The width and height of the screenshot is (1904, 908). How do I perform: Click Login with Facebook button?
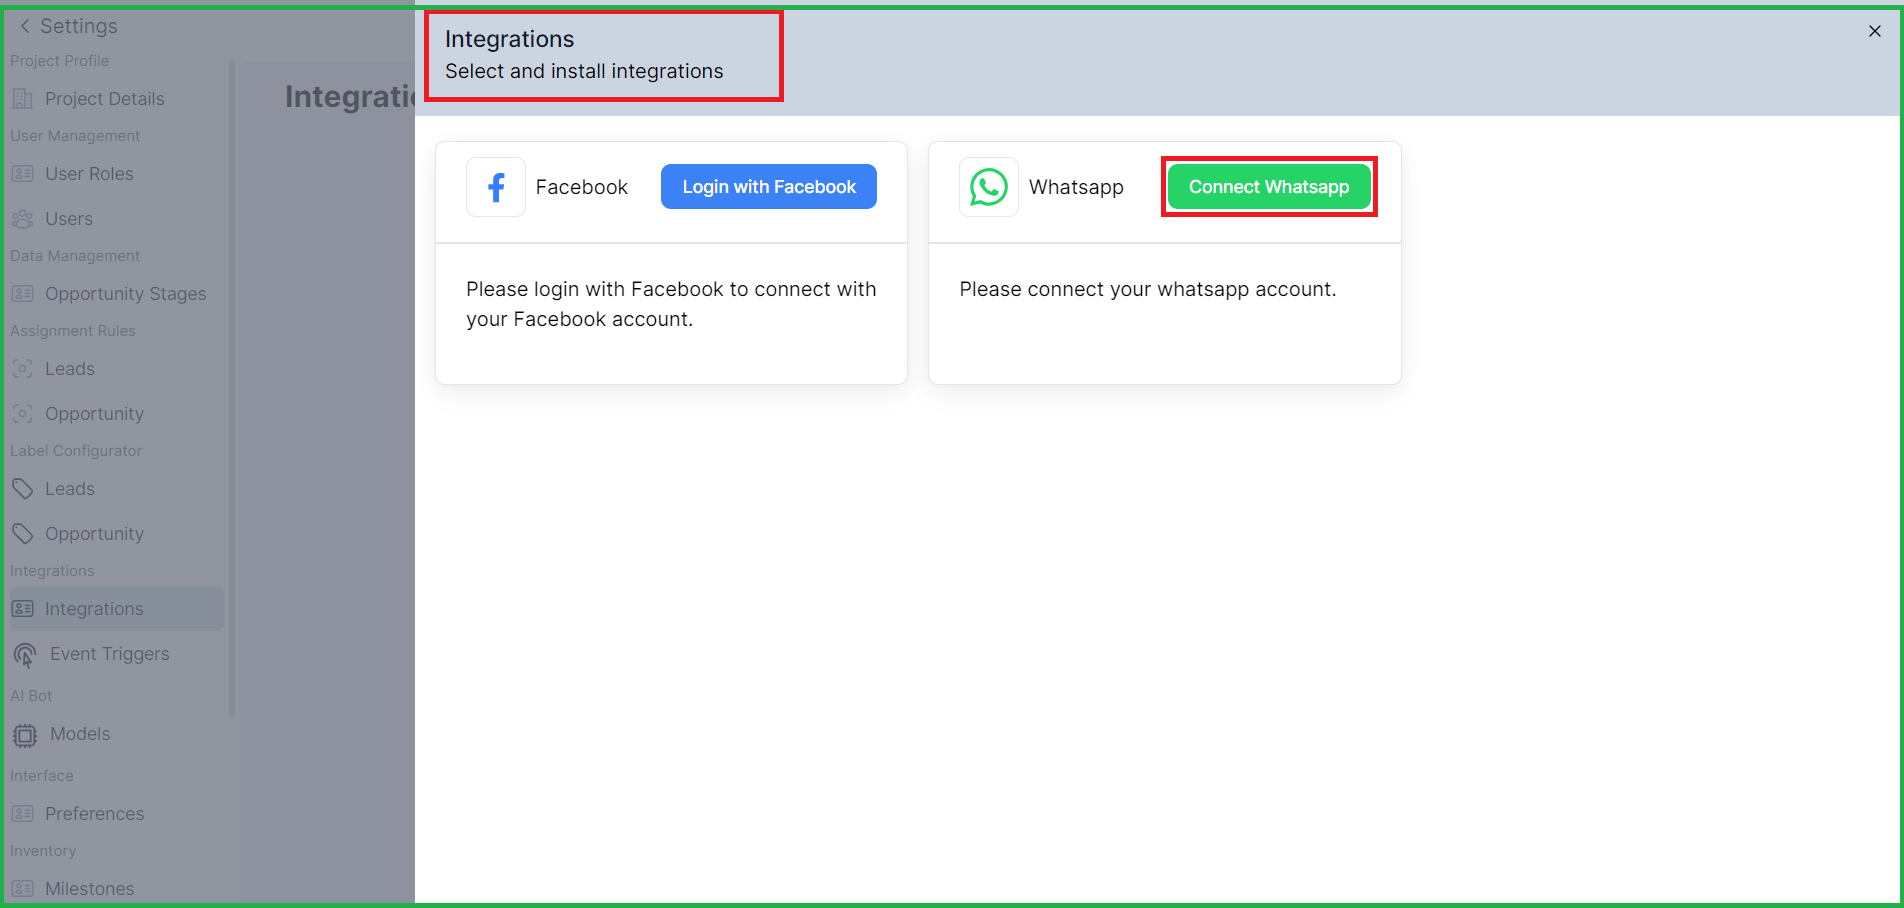click(769, 187)
